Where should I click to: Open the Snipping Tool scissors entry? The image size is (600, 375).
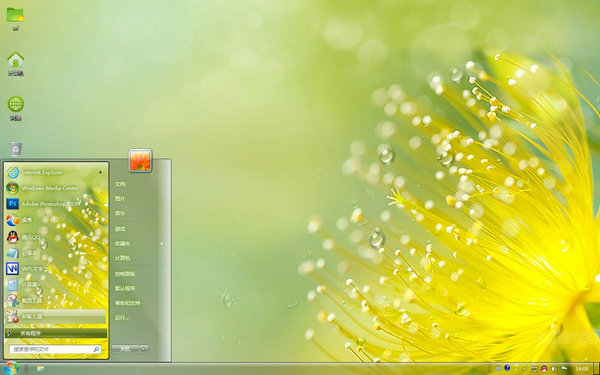pos(56,300)
